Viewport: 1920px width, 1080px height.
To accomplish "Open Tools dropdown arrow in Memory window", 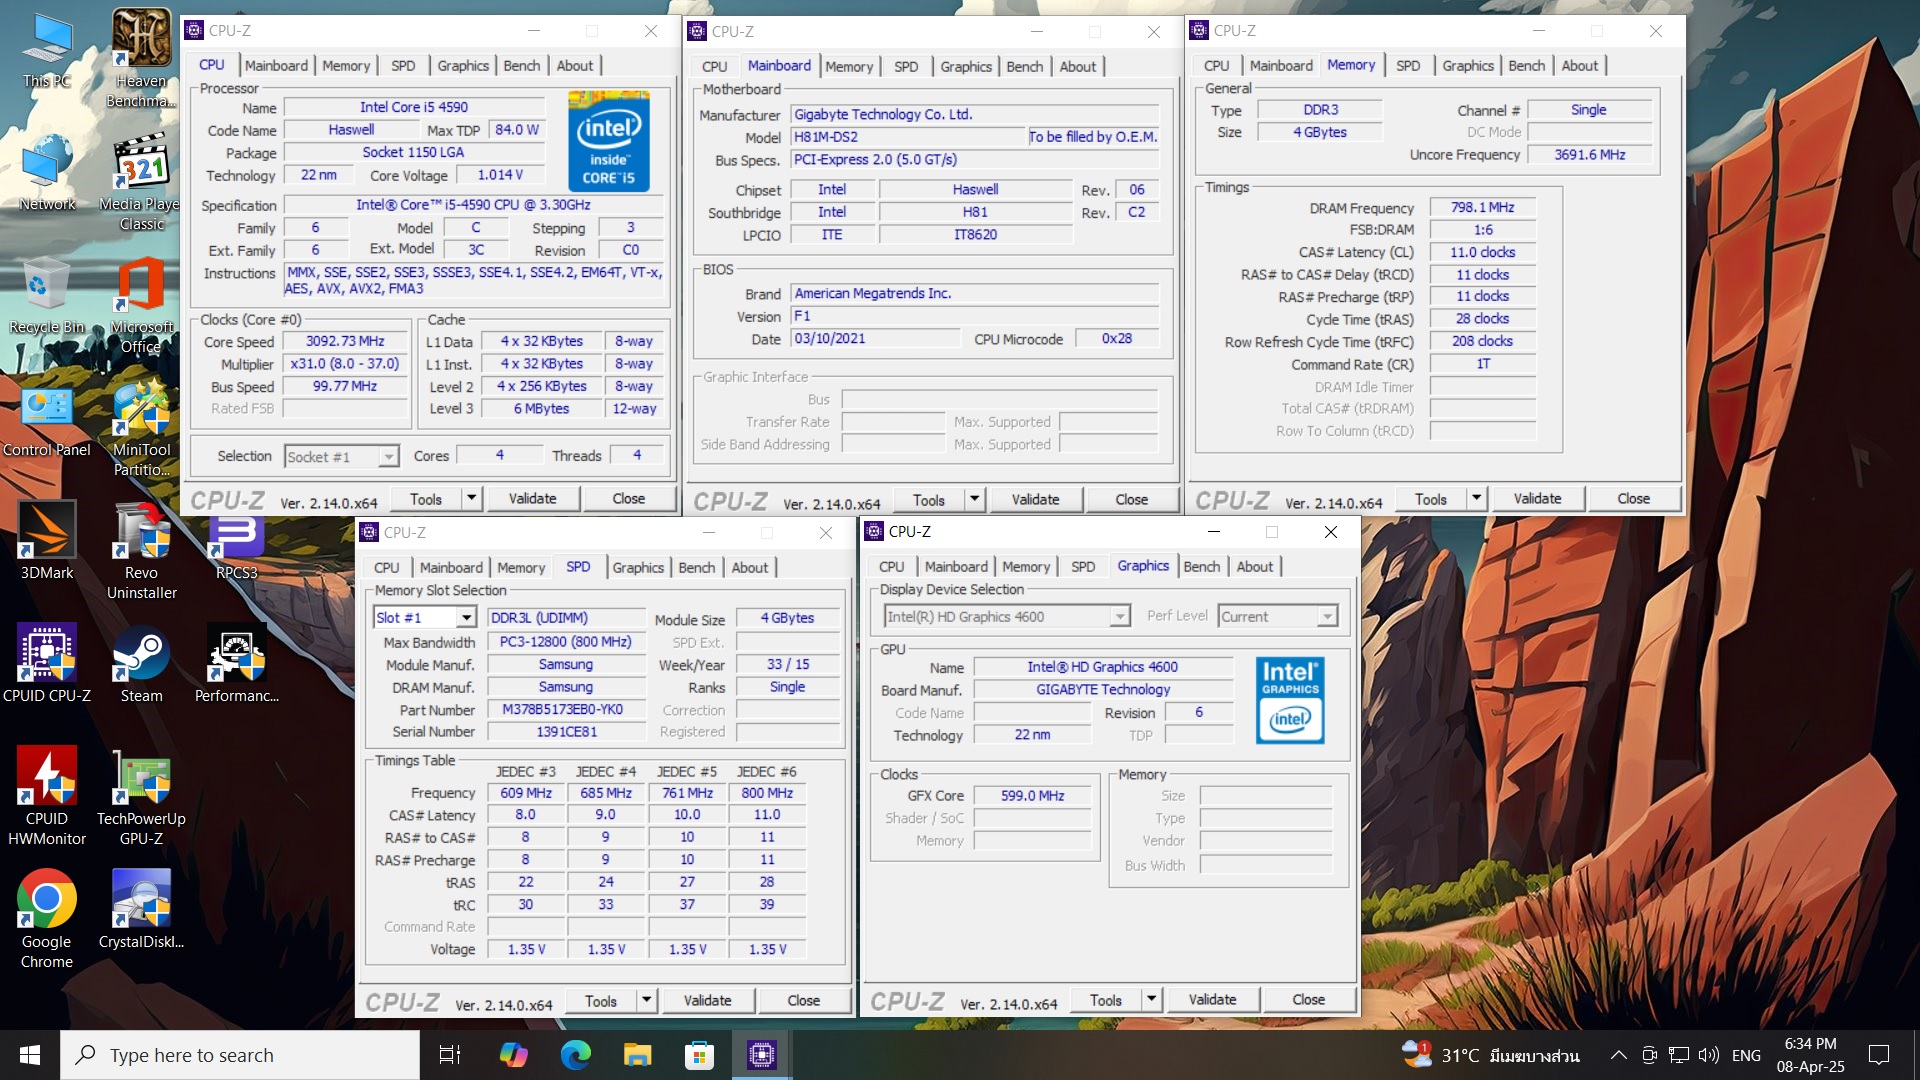I will click(1476, 498).
